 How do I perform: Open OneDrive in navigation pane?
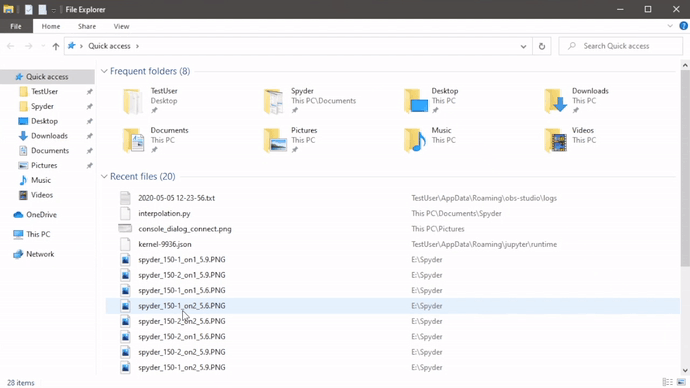41,215
